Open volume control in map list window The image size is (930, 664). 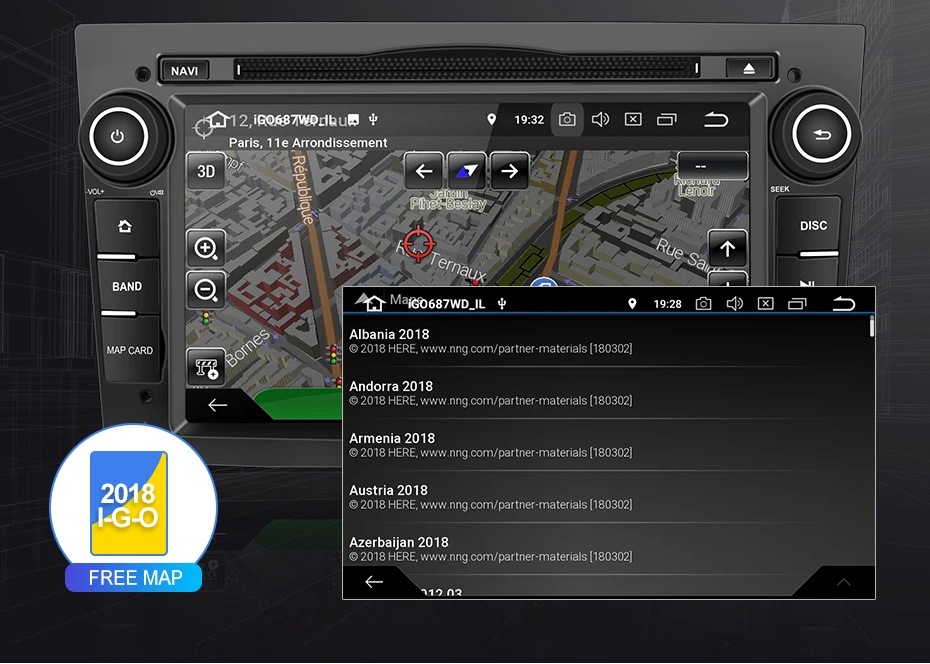[x=734, y=304]
